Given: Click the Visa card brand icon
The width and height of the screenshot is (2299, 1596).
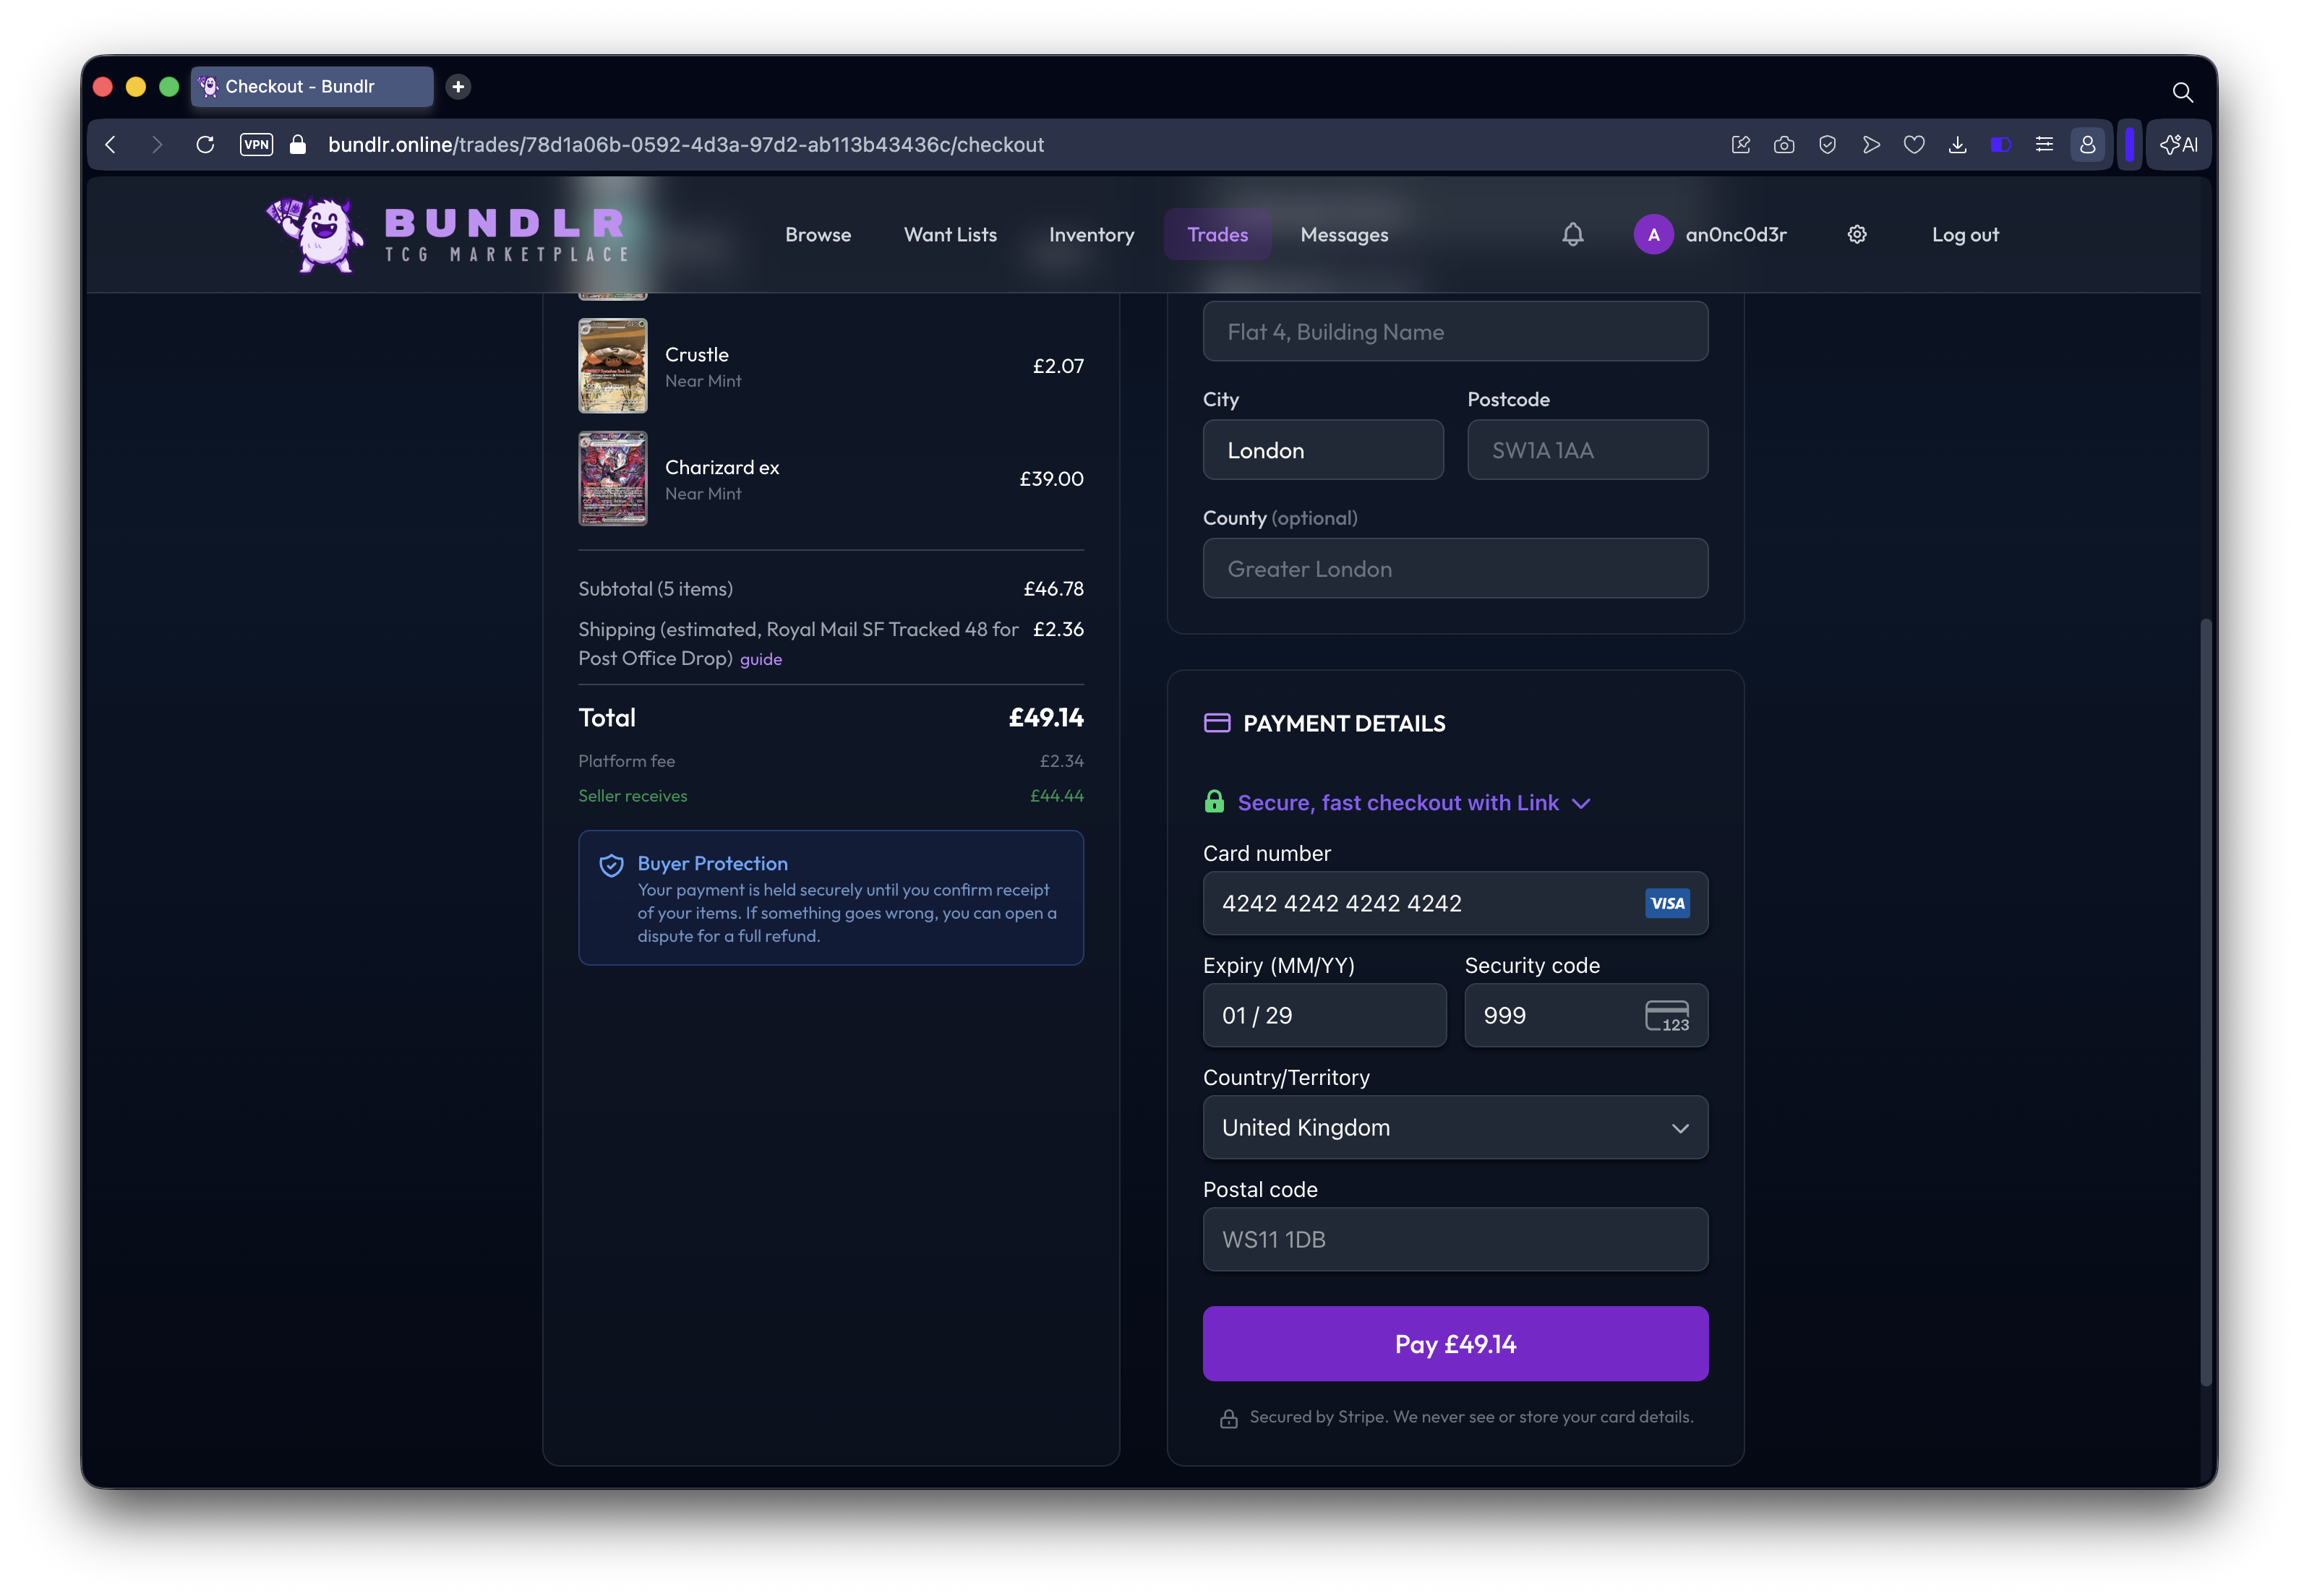Looking at the screenshot, I should tap(1667, 903).
